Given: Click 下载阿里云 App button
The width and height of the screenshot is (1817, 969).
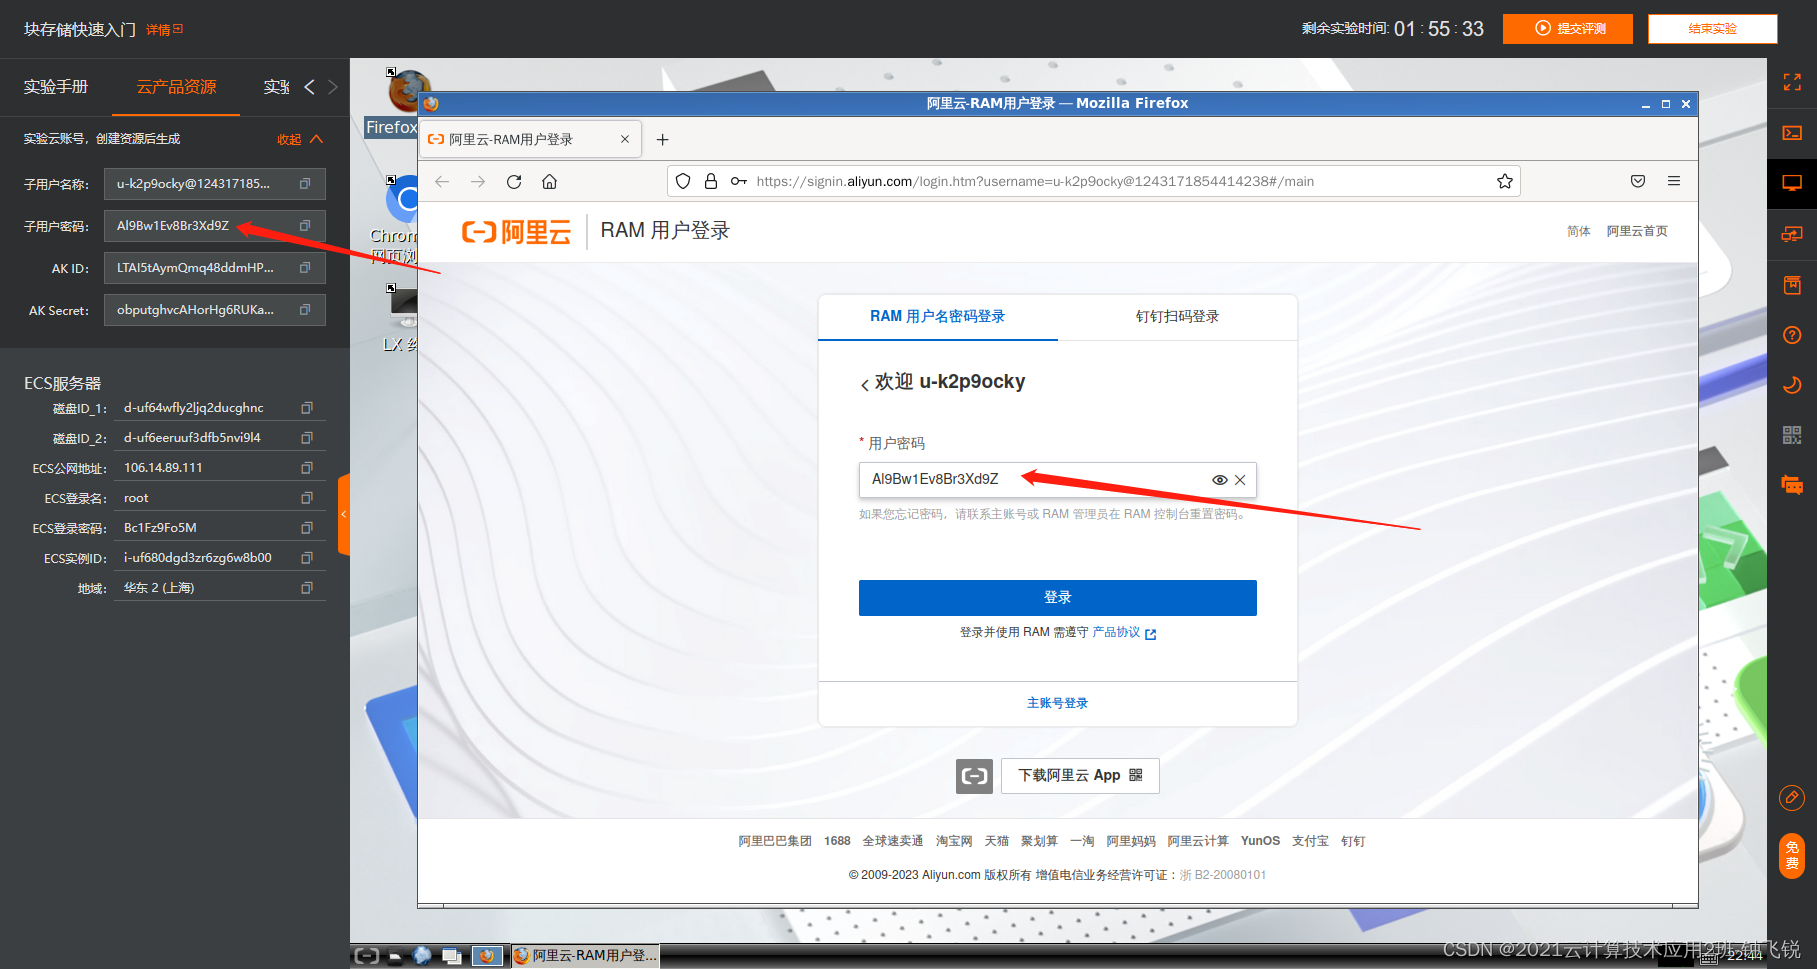Looking at the screenshot, I should [x=1080, y=776].
